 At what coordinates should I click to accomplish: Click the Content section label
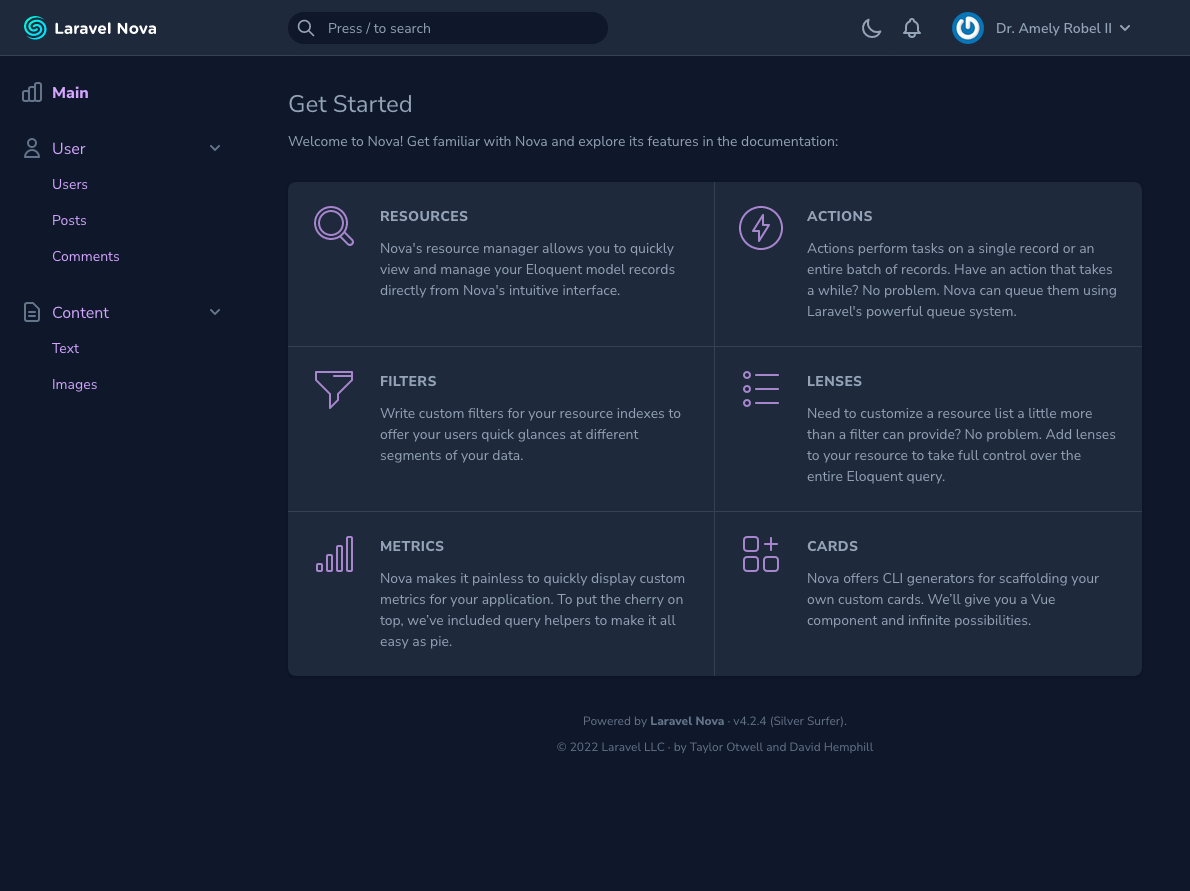[x=80, y=313]
